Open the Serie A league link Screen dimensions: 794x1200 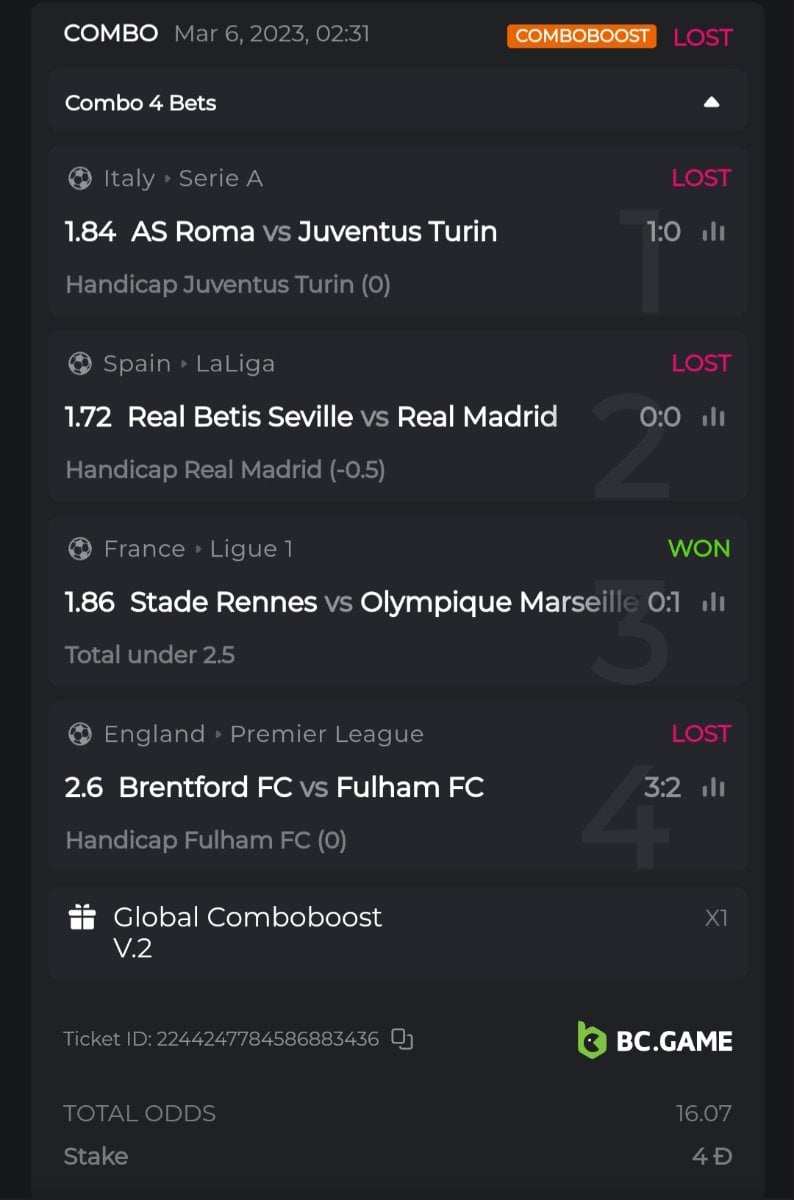[x=220, y=178]
